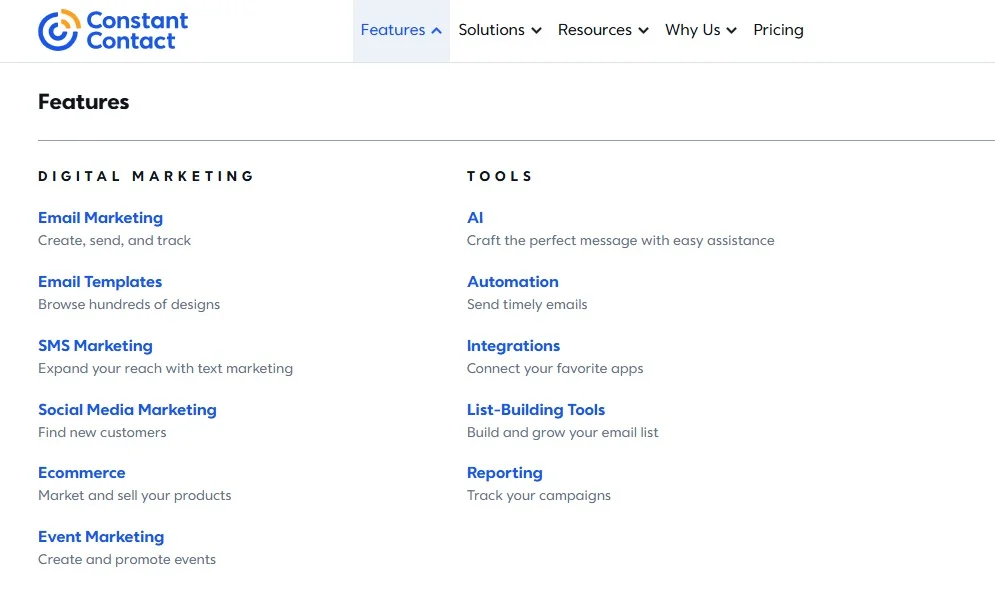995x609 pixels.
Task: Open Event Marketing link
Action: pyautogui.click(x=101, y=537)
